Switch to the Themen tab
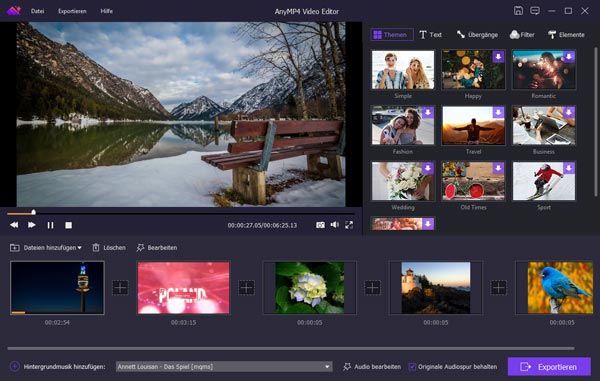This screenshot has width=600, height=381. click(x=392, y=35)
